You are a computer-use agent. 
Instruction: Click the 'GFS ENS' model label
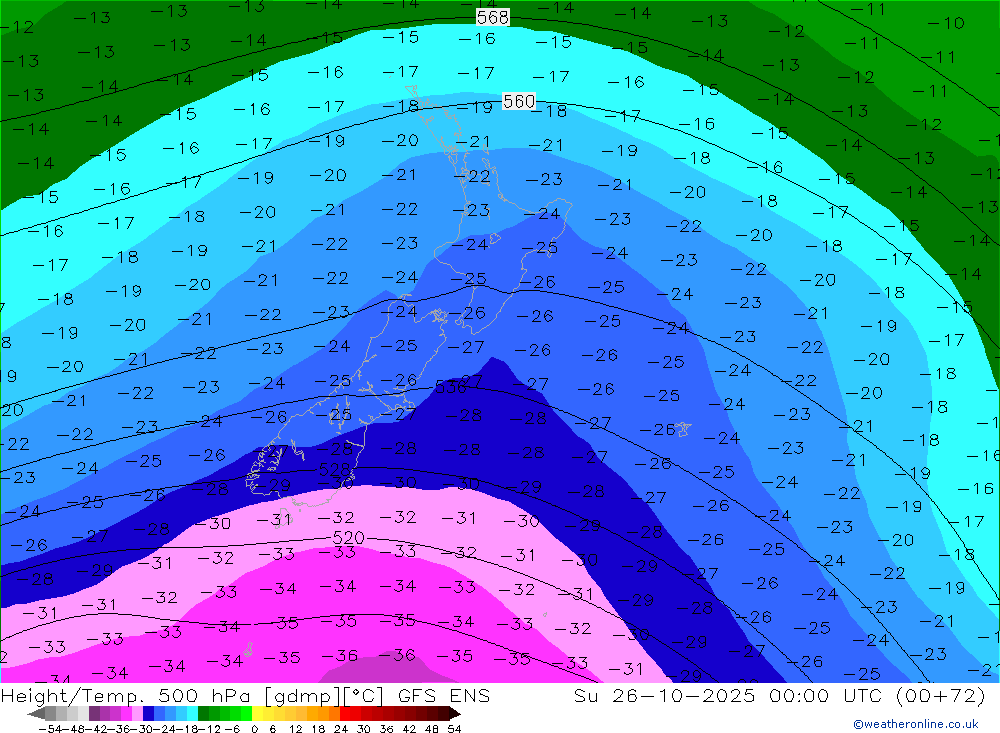(x=444, y=696)
